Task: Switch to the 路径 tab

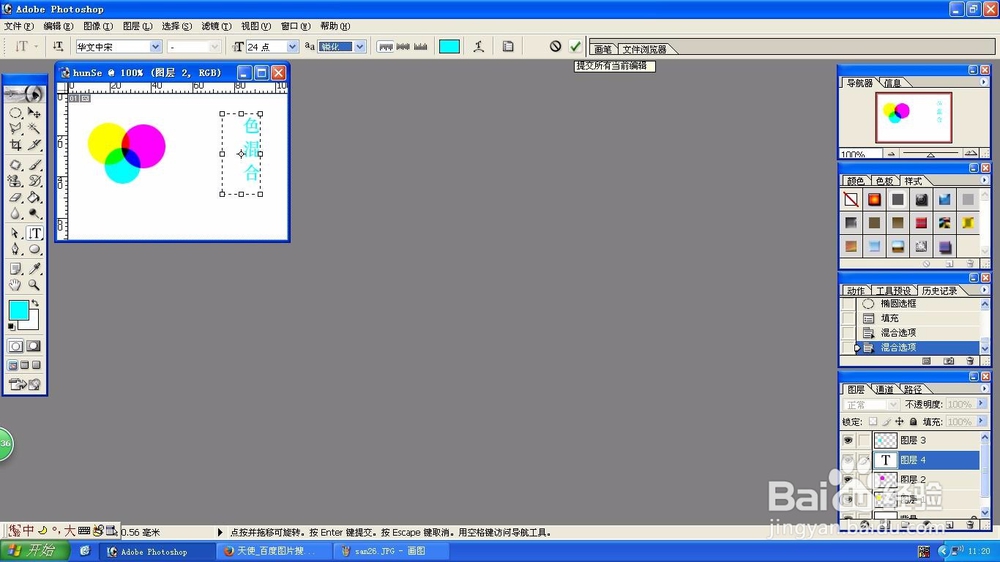Action: pos(913,389)
